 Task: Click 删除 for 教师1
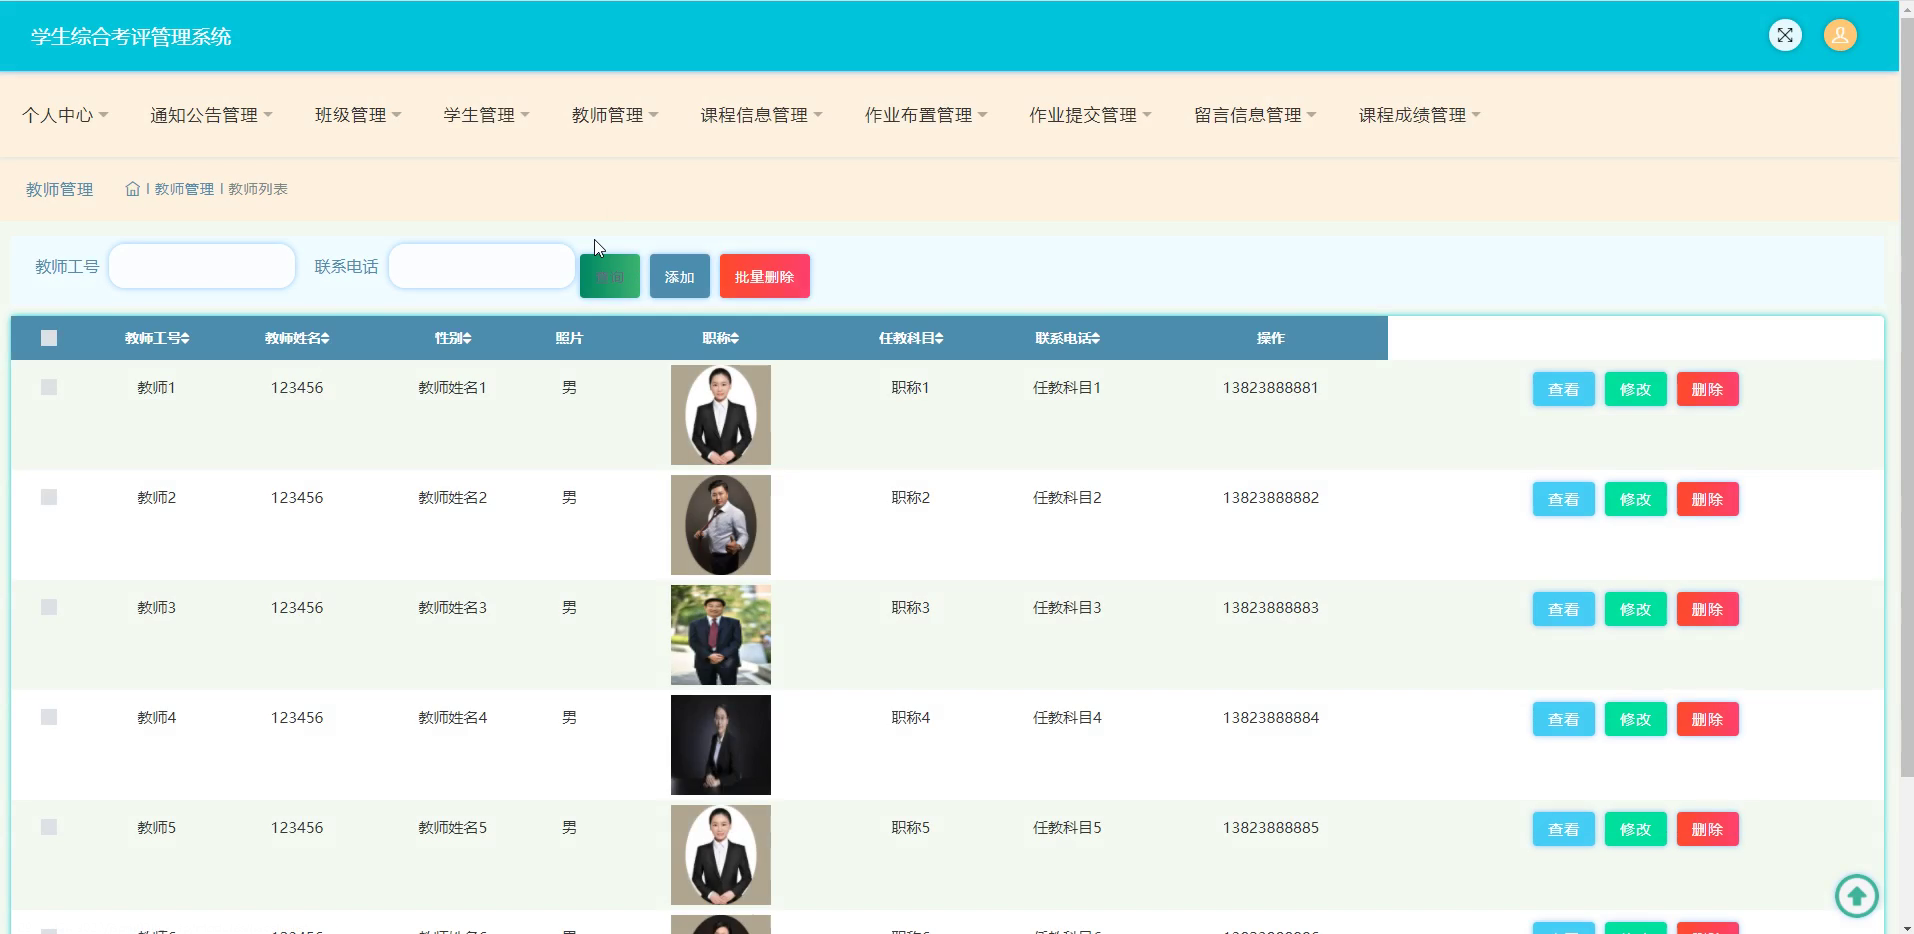tap(1708, 389)
